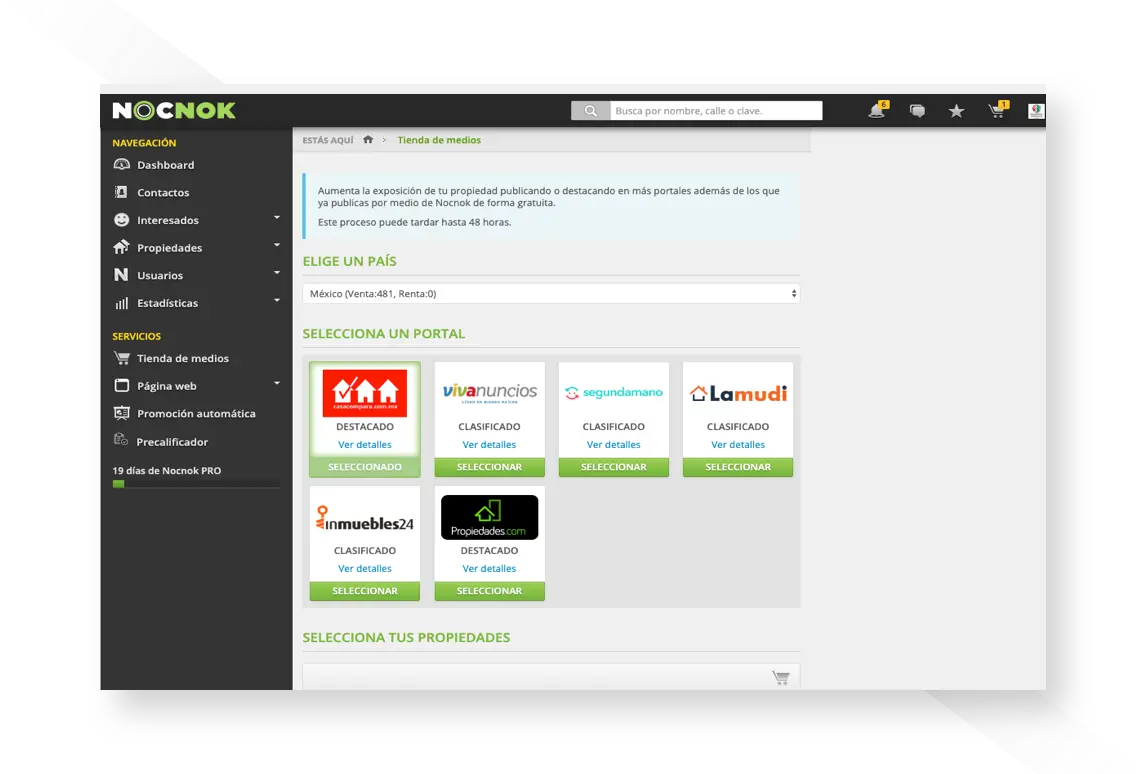Open the country dropdown showing México
Viewport: 1144px width, 774px height.
[552, 293]
